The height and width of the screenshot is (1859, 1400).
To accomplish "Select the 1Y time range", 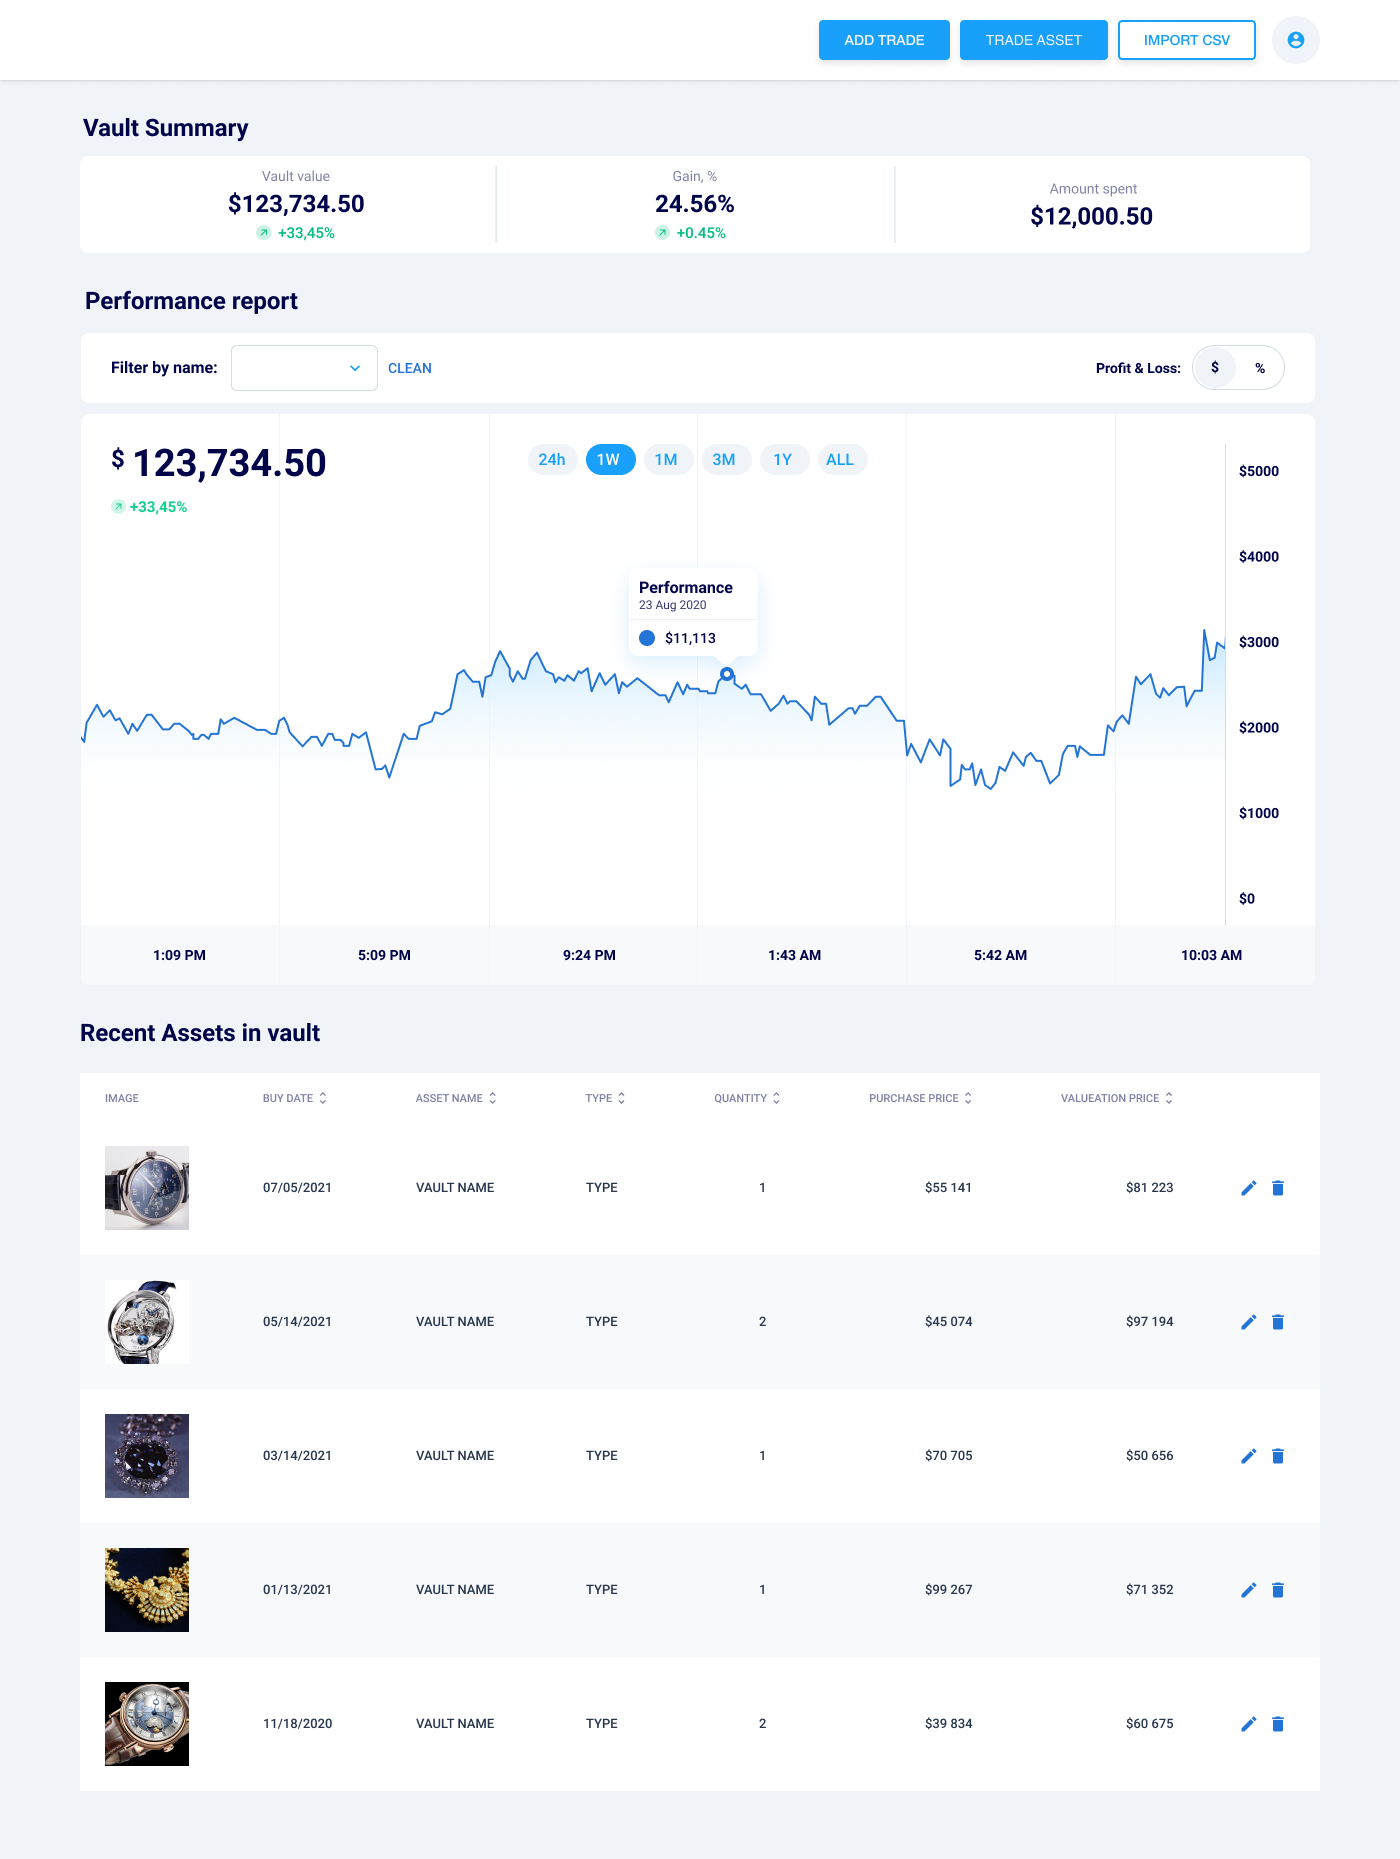I will click(x=783, y=460).
